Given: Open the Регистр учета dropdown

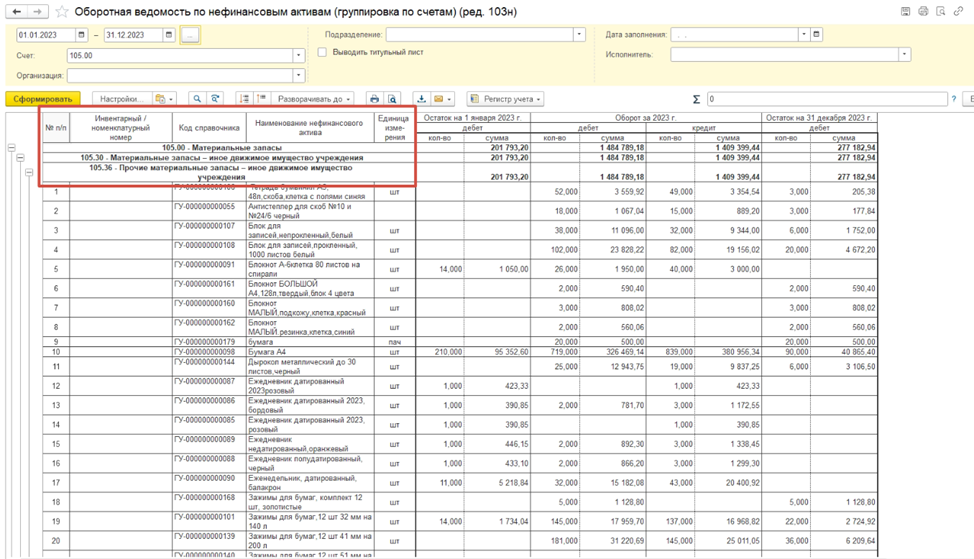Looking at the screenshot, I should [x=506, y=99].
